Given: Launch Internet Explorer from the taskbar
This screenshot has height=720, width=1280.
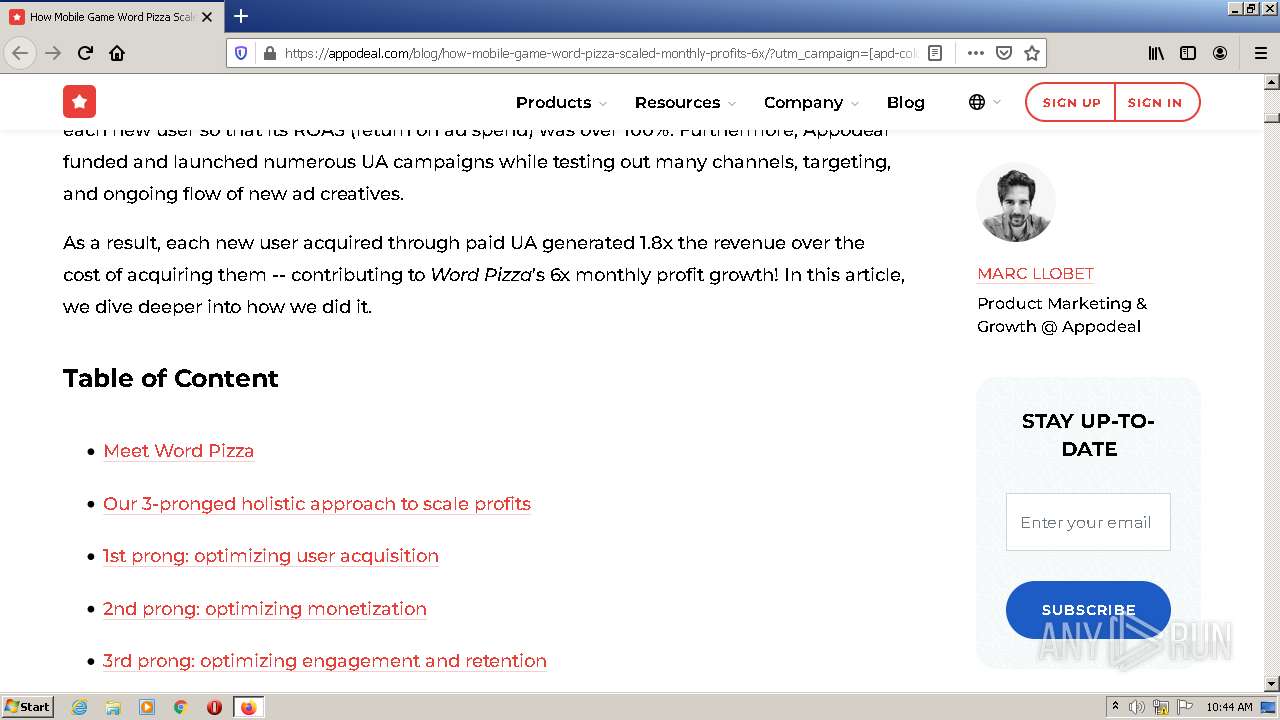Looking at the screenshot, I should coord(79,707).
